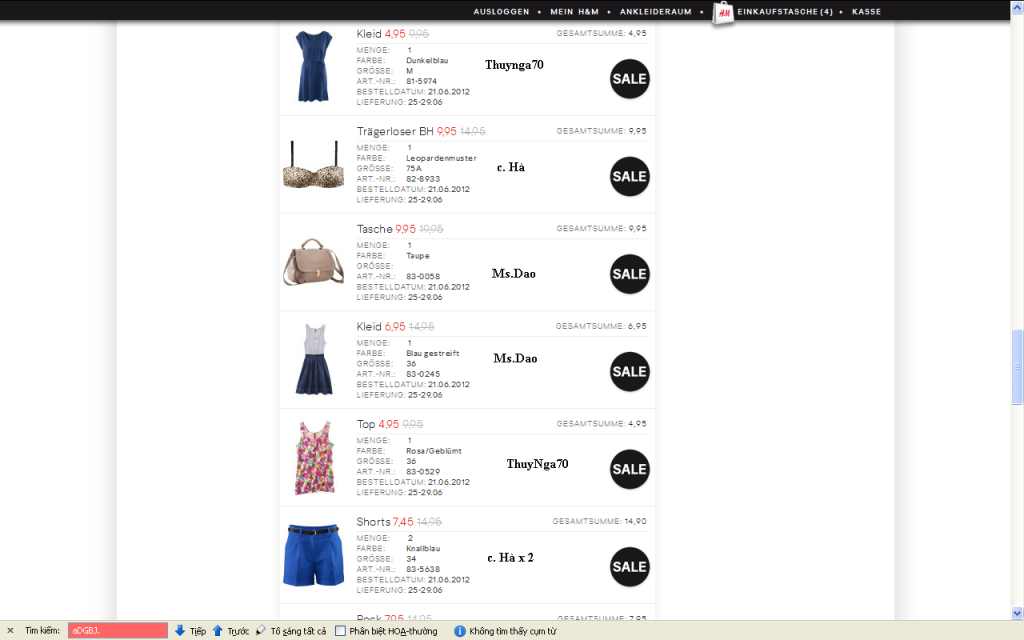
Task: Click the SALE badge on Trägerloser BH
Action: click(x=629, y=177)
